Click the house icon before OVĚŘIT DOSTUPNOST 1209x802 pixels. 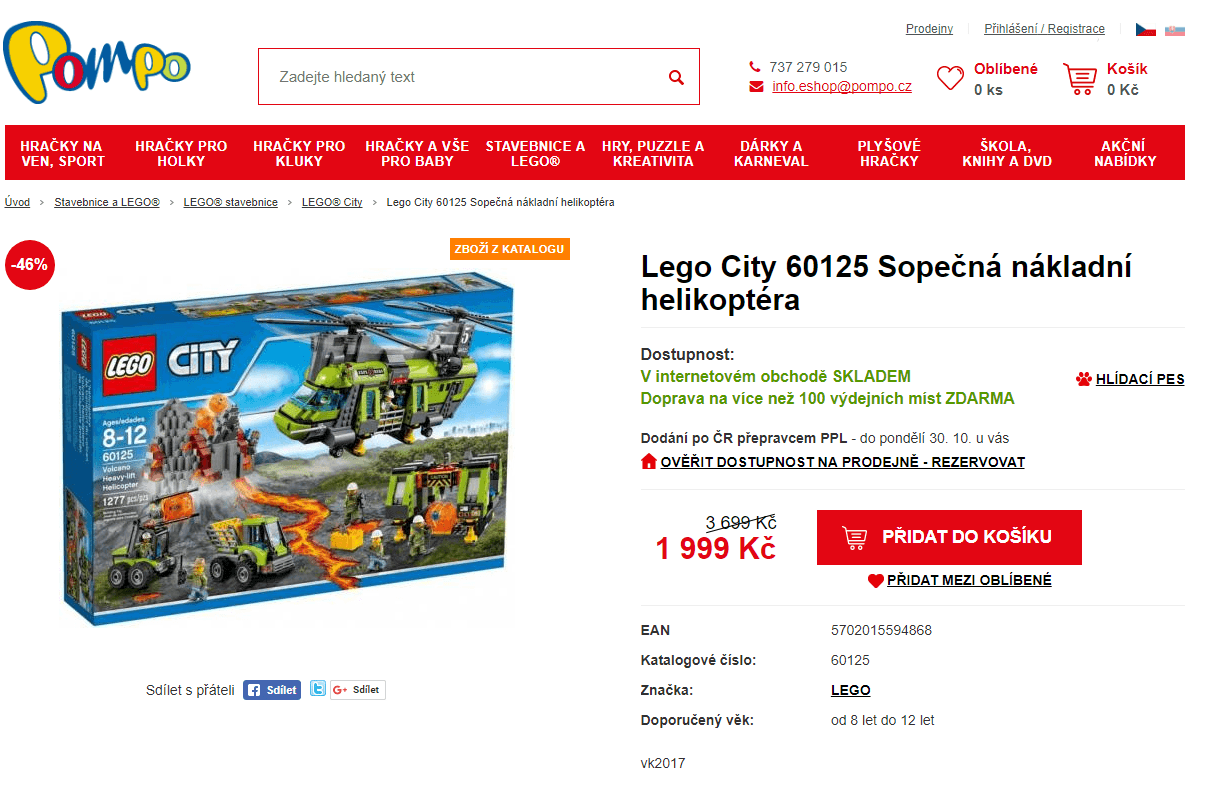[x=649, y=461]
